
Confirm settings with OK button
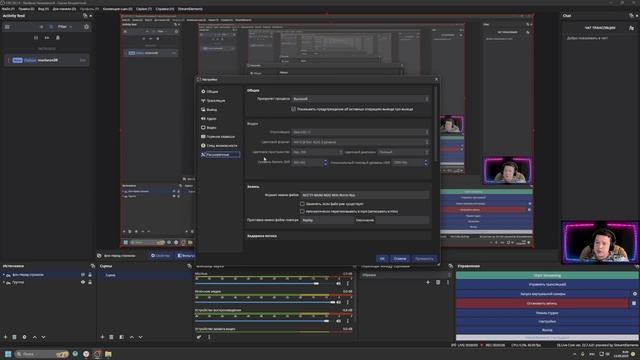pyautogui.click(x=382, y=258)
